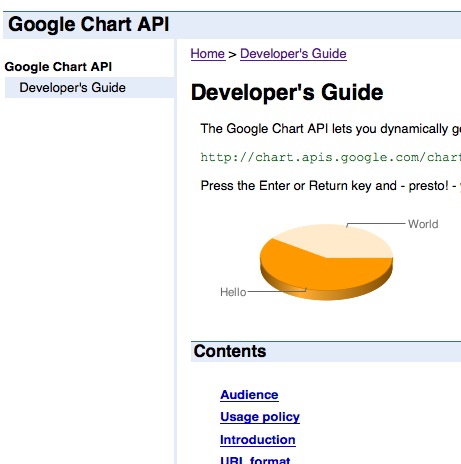This screenshot has height=464, width=461.
Task: Click the Hello pie chart label
Action: click(233, 292)
